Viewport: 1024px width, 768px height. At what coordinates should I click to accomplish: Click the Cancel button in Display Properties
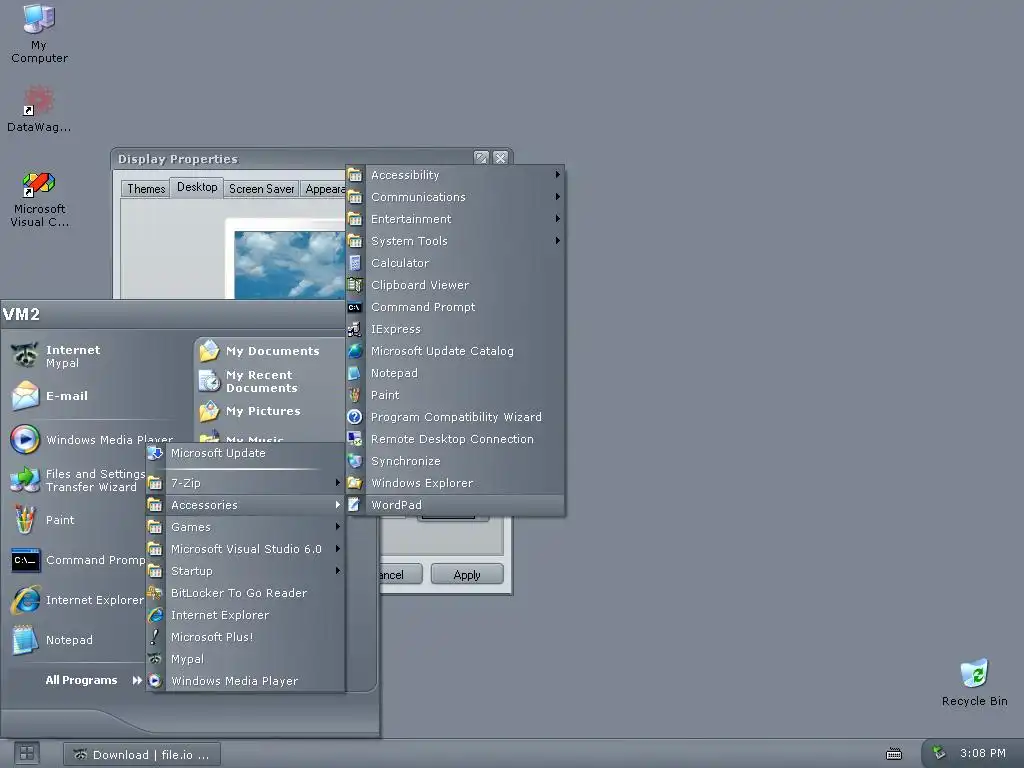[400, 575]
